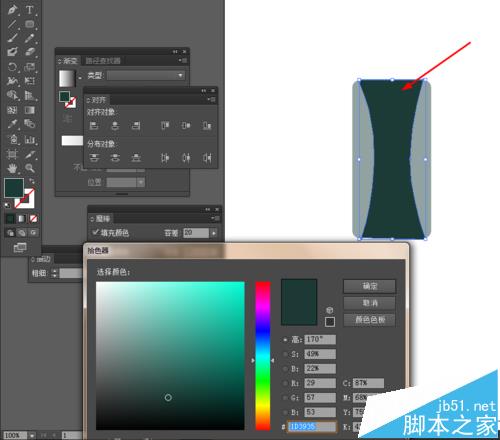Image resolution: width=500 pixels, height=440 pixels.
Task: Switch to the 路径查找器 tab
Action: point(103,61)
